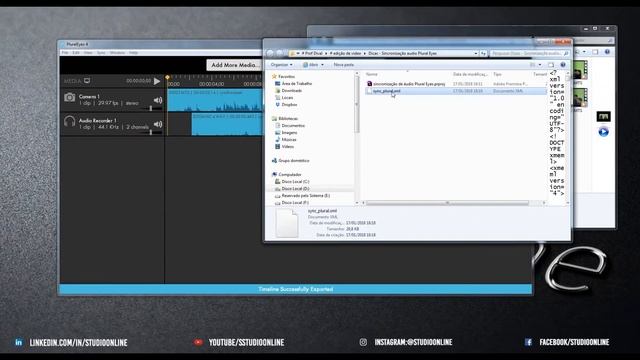
Task: Click the Explorer help icon
Action: [x=563, y=65]
